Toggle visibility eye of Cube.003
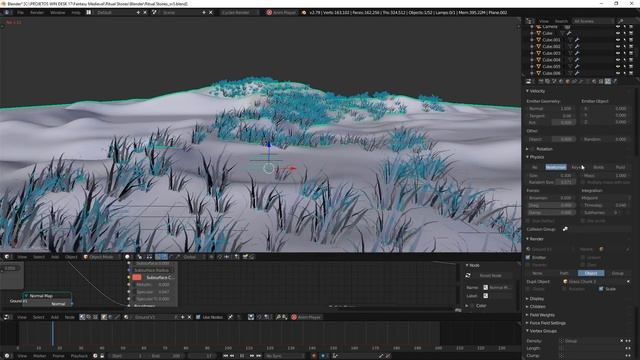This screenshot has width=640, height=360. [x=618, y=53]
